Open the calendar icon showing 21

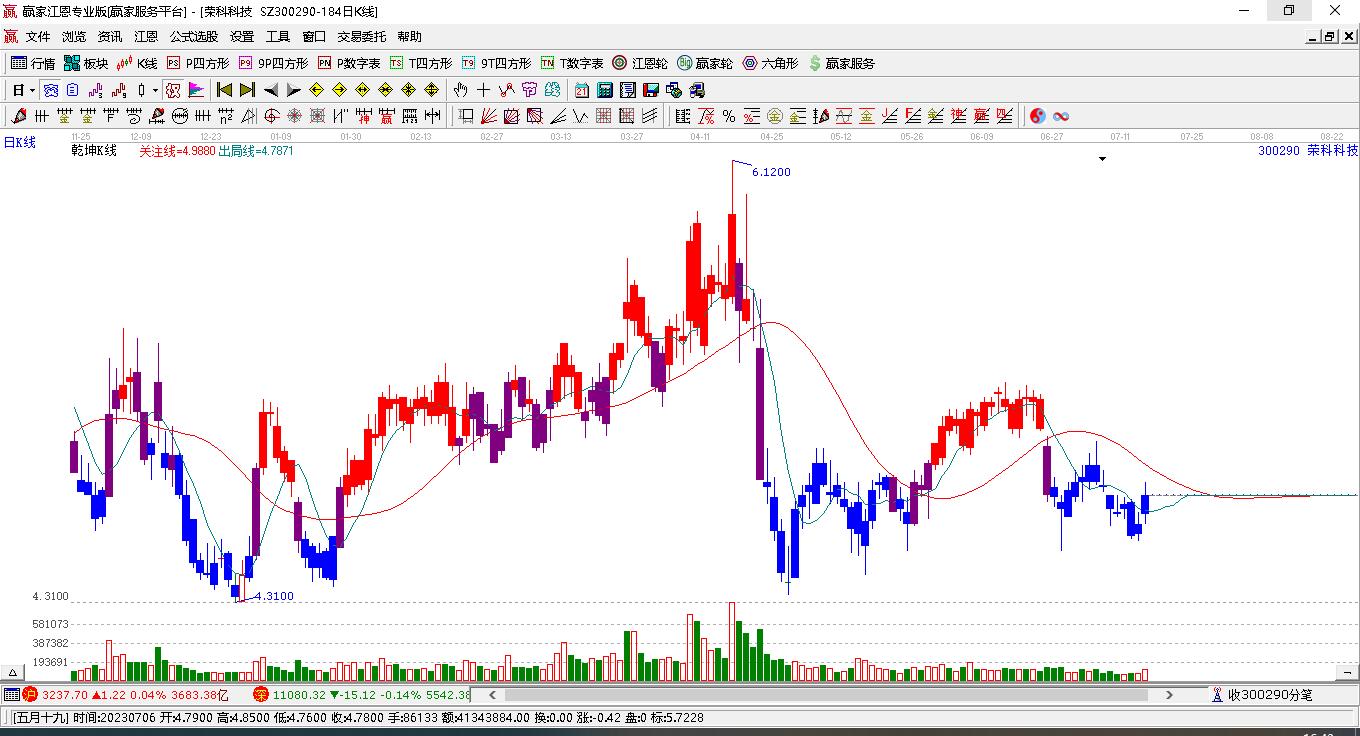coord(582,90)
